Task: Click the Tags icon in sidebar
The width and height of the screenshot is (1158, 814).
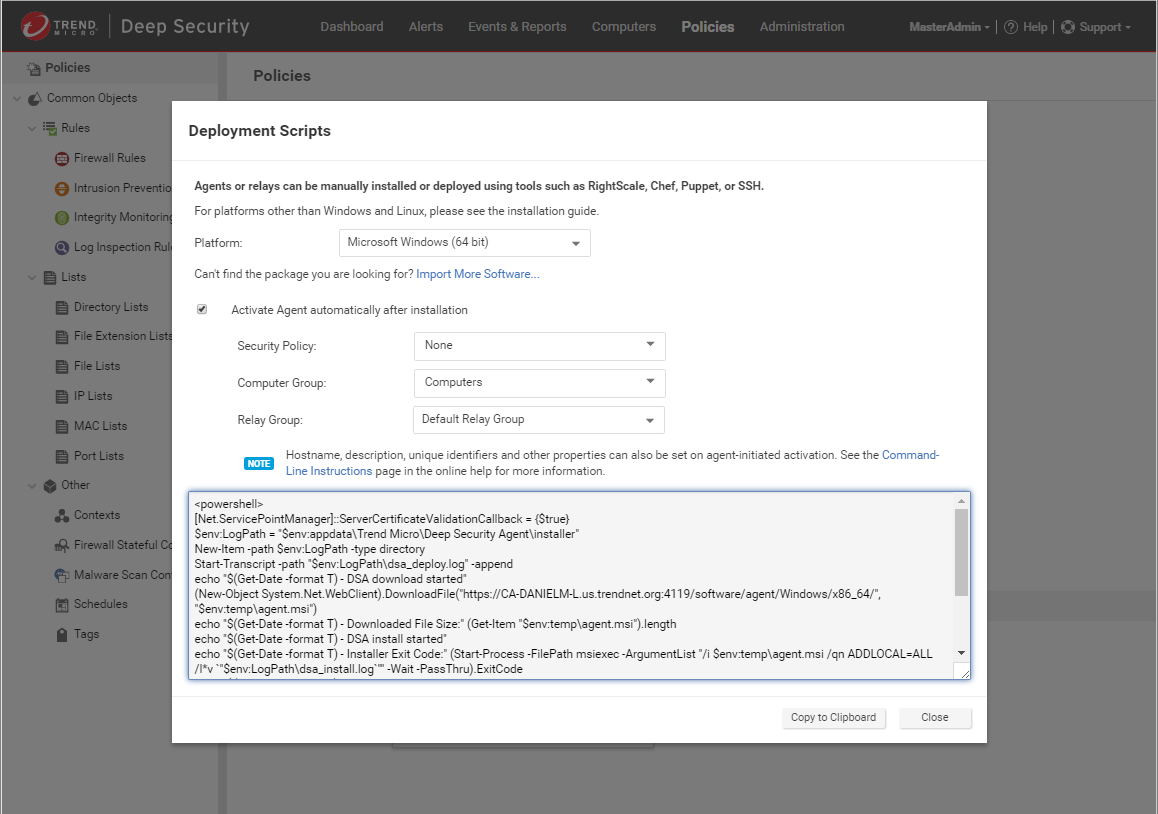Action: (63, 635)
